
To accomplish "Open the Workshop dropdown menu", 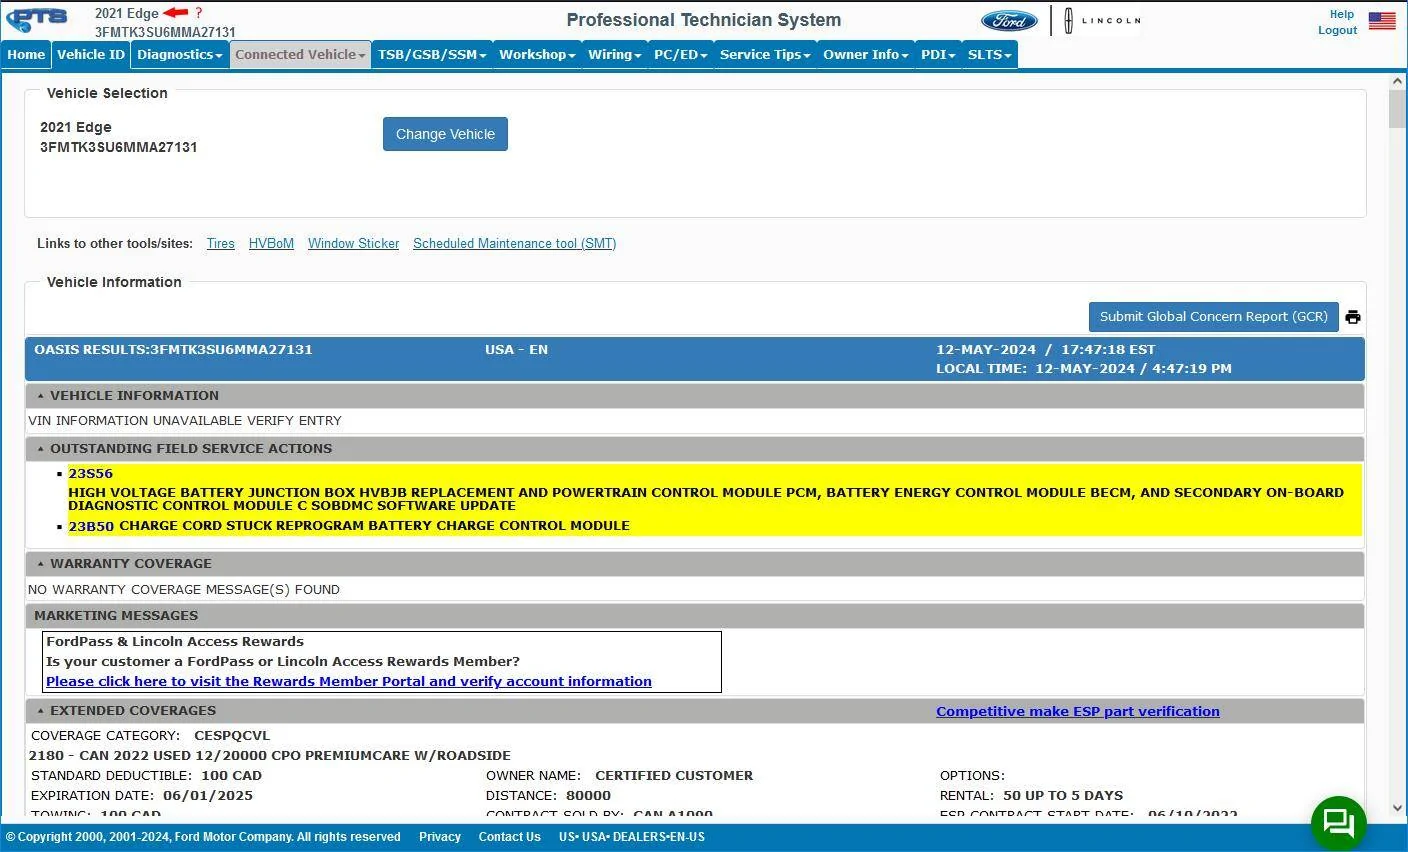I will click(537, 55).
